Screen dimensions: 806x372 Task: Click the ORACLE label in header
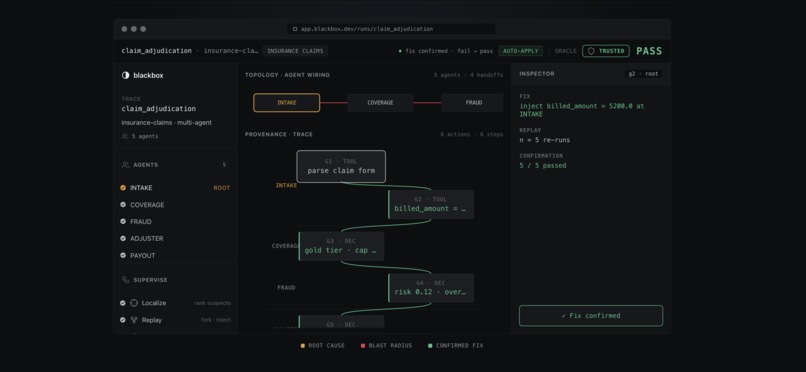point(565,51)
